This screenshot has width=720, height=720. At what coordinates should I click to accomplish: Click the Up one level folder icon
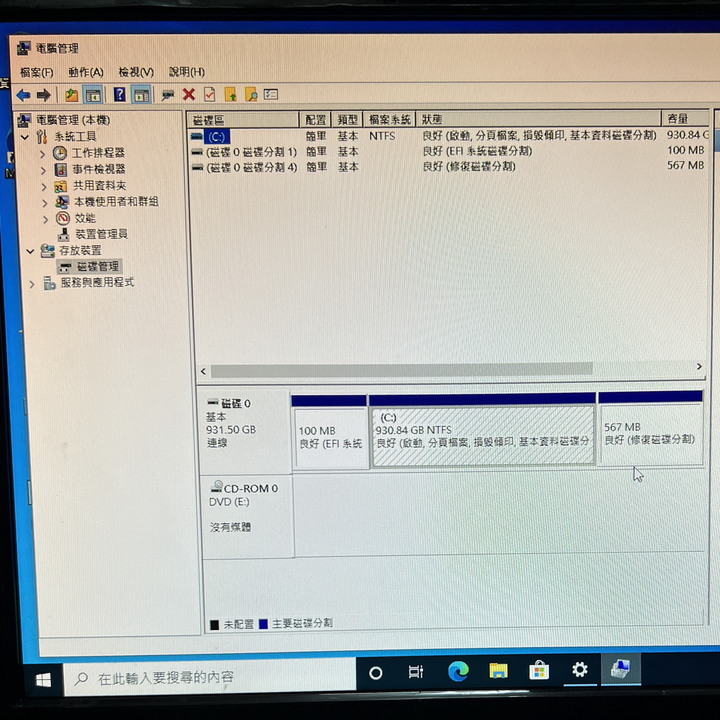pyautogui.click(x=71, y=95)
